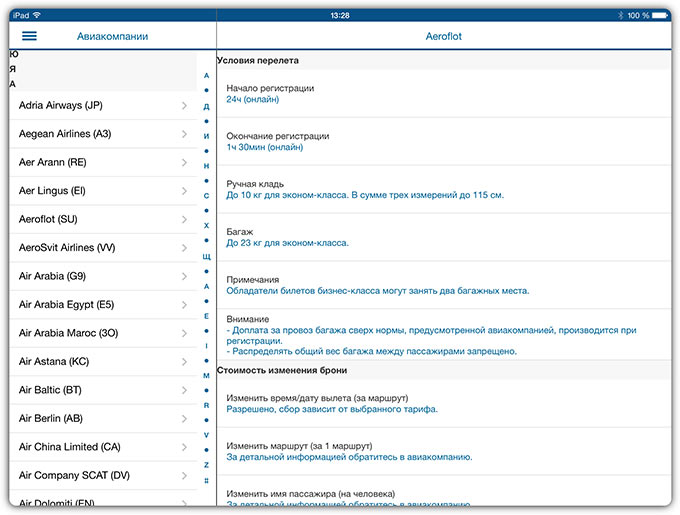Jump to letter M in index
The height and width of the screenshot is (515, 680).
coord(206,375)
